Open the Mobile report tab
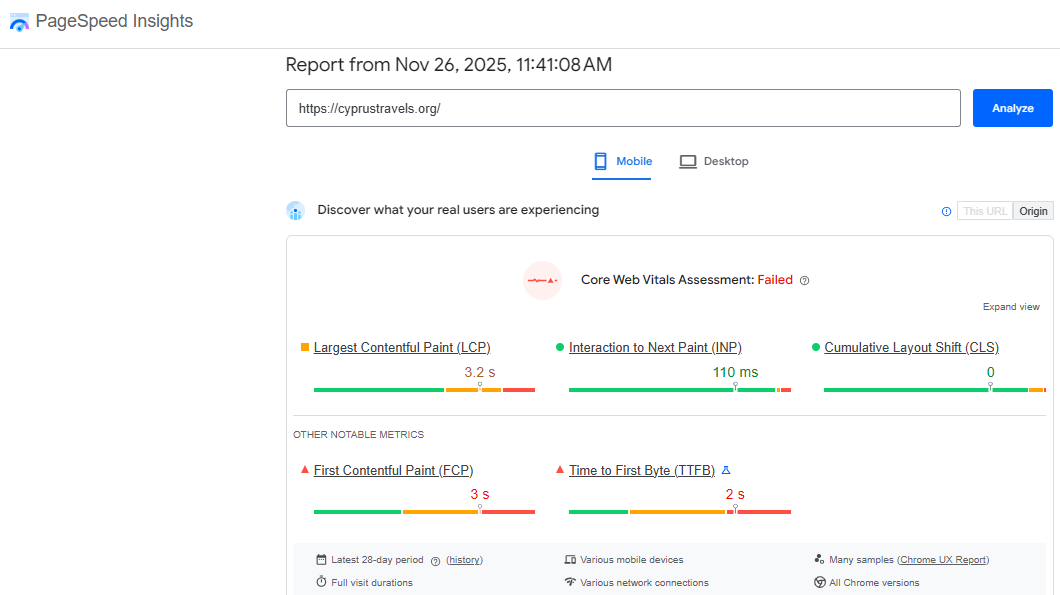 [622, 161]
